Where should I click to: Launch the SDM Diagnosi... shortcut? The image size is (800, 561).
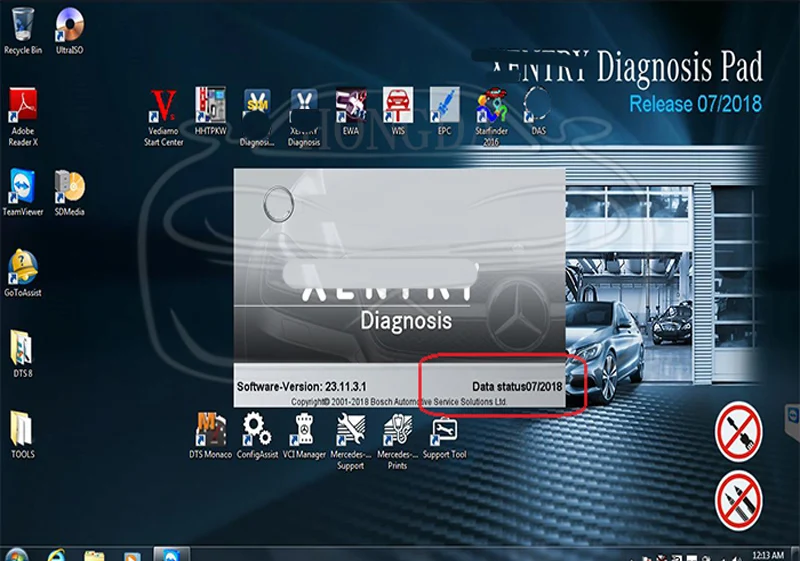coord(257,117)
